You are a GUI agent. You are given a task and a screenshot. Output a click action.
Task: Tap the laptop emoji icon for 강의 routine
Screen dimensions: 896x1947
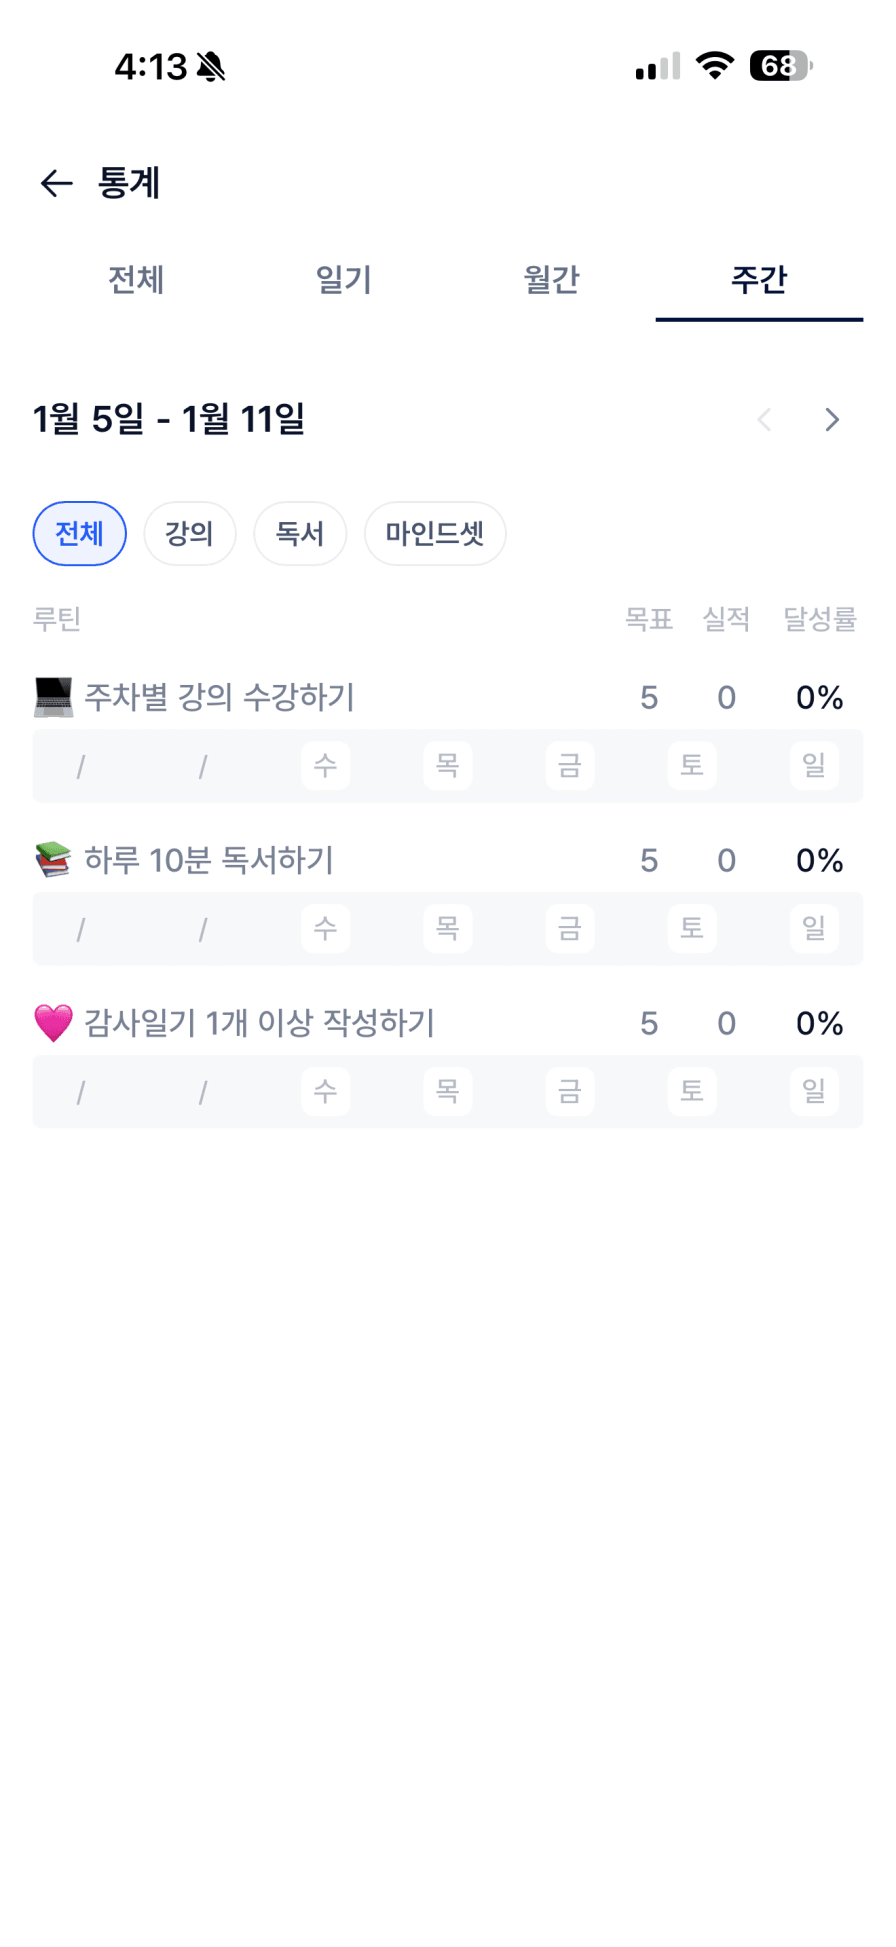coord(54,697)
